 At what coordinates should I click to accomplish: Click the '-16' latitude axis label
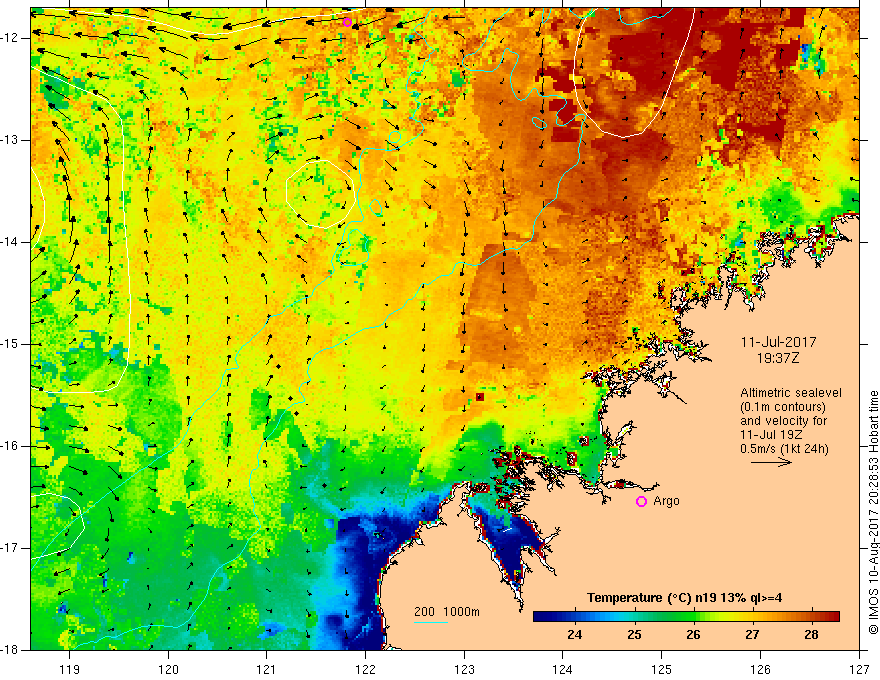[x=10, y=446]
